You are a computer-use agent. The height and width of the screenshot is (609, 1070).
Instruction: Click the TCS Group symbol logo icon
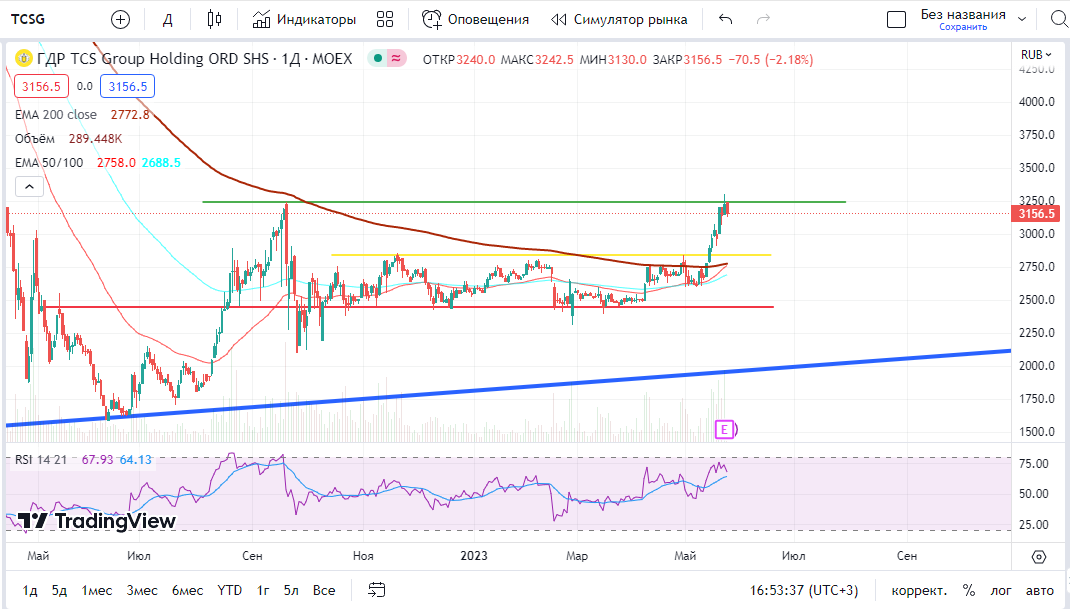click(x=24, y=59)
